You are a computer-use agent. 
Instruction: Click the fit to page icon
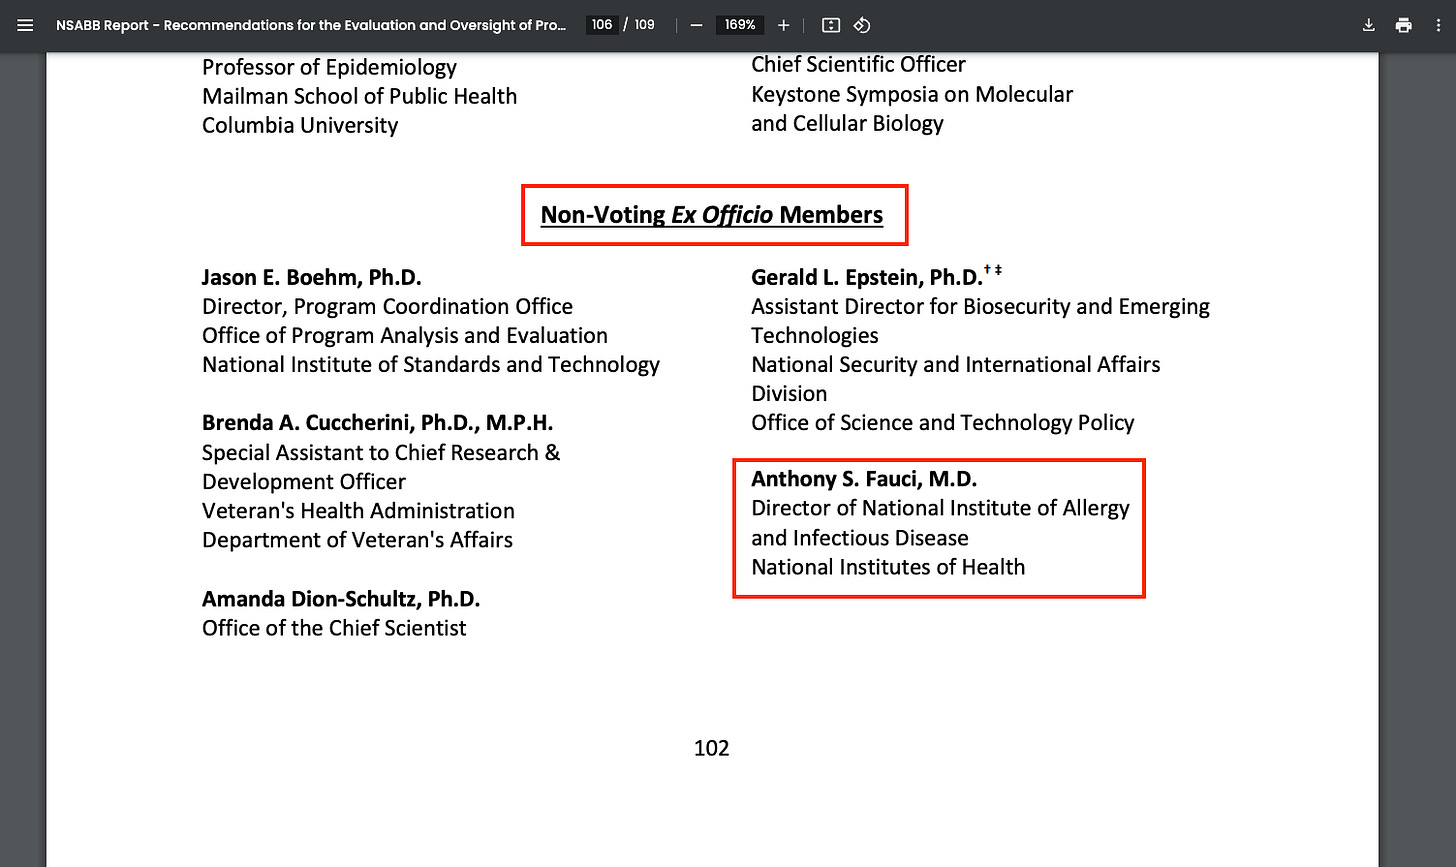pyautogui.click(x=830, y=25)
